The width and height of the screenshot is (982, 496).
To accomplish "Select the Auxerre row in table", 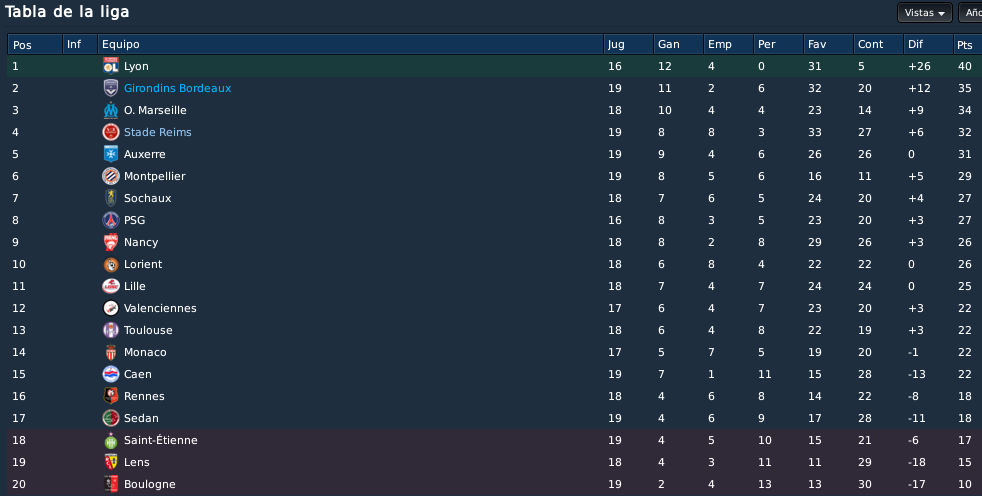I will pyautogui.click(x=494, y=154).
